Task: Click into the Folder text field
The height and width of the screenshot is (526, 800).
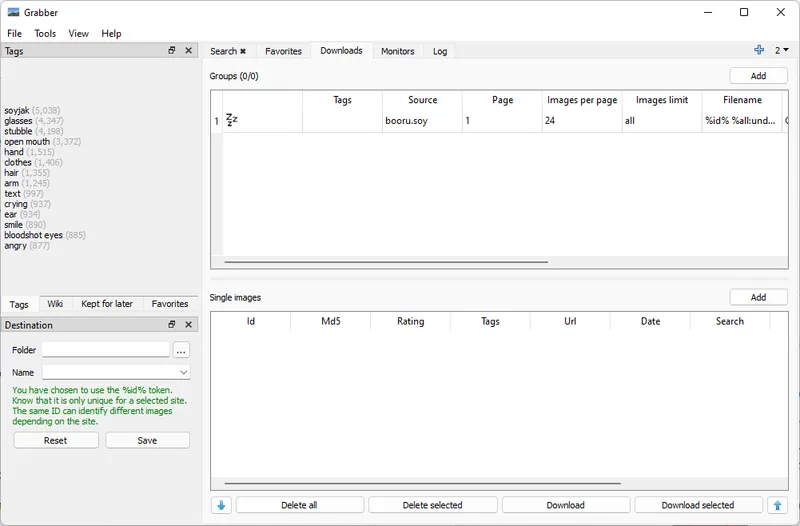Action: tap(105, 350)
